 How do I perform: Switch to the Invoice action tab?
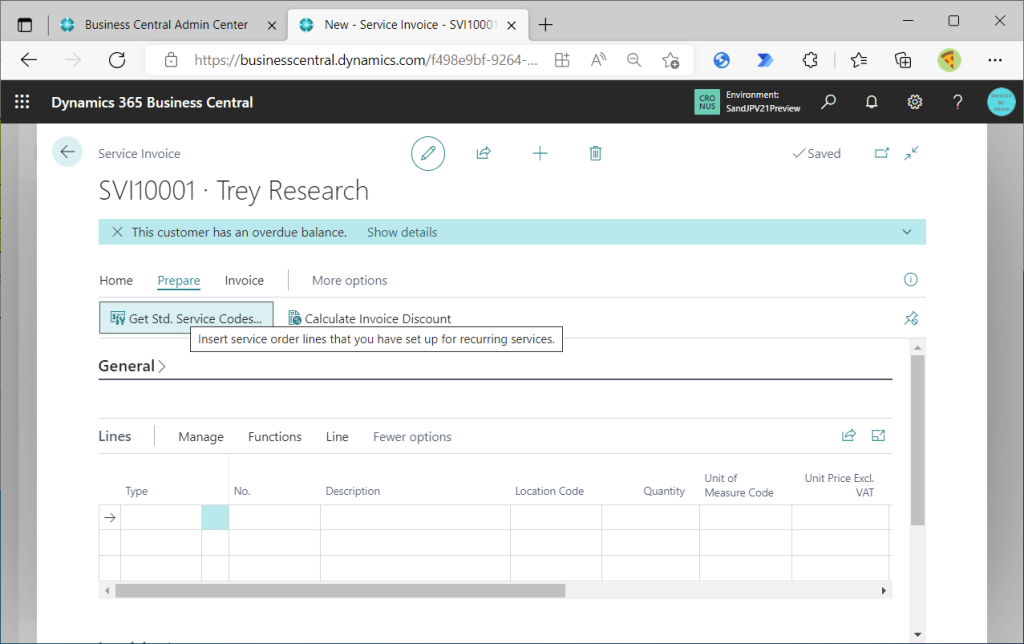pos(244,280)
